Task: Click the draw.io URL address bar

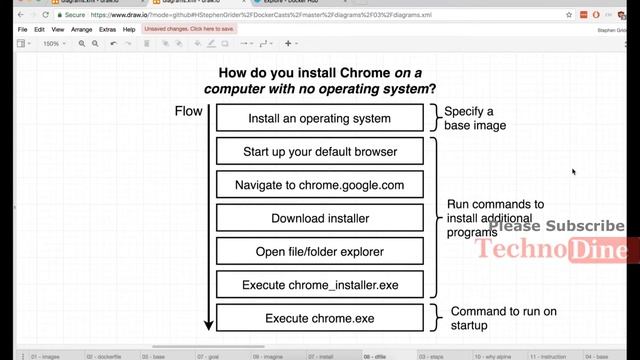Action: tap(261, 15)
